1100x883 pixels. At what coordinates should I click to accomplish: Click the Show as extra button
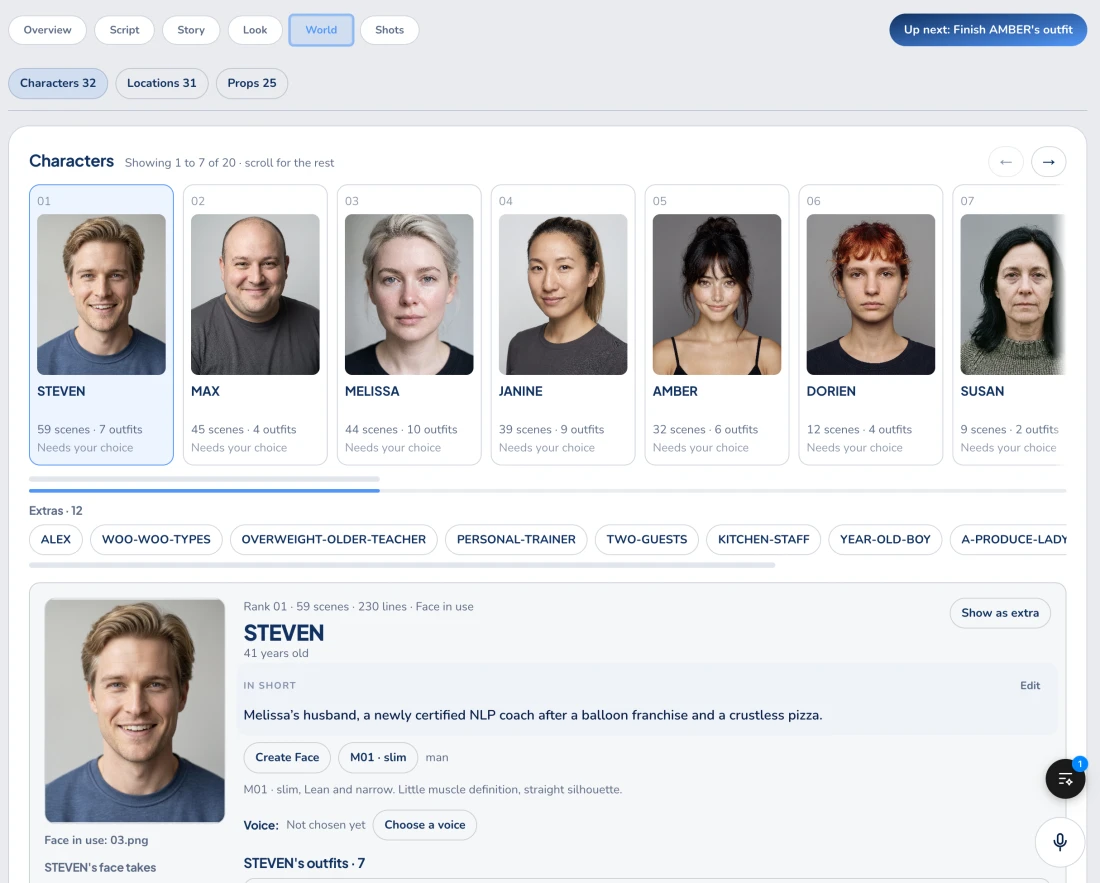(1000, 613)
